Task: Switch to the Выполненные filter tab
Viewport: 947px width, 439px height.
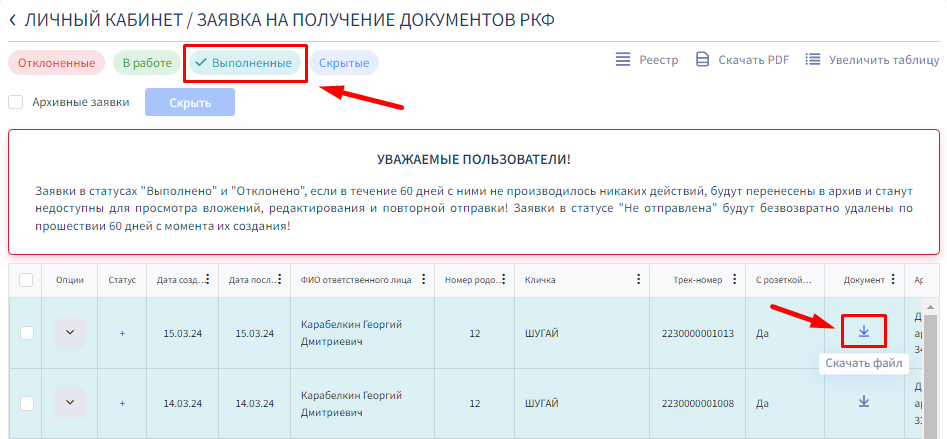Action: point(245,63)
